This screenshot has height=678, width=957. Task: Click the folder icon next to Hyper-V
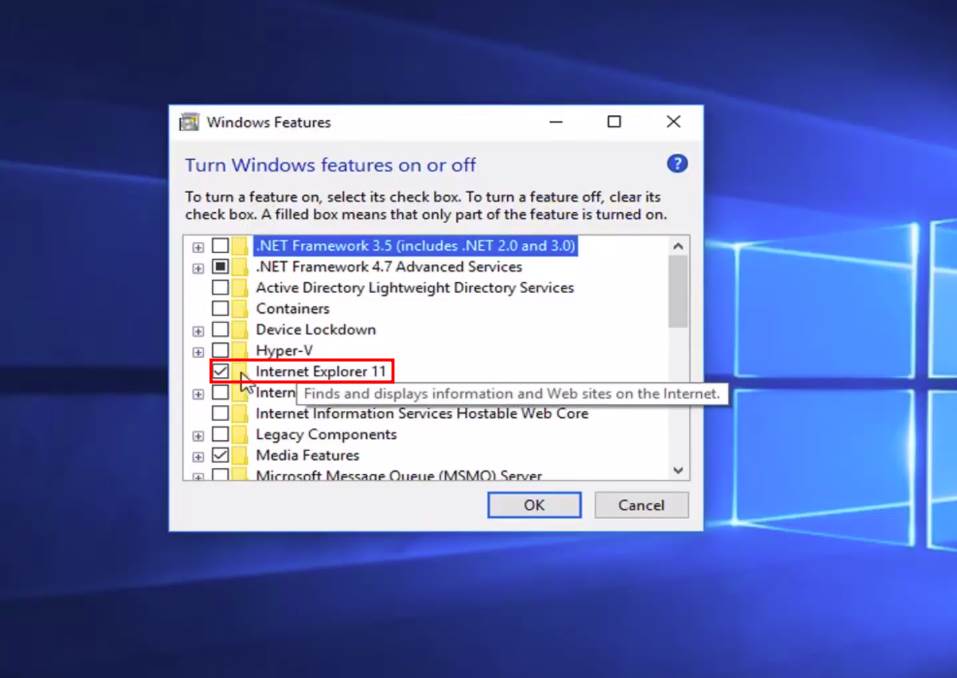(242, 350)
